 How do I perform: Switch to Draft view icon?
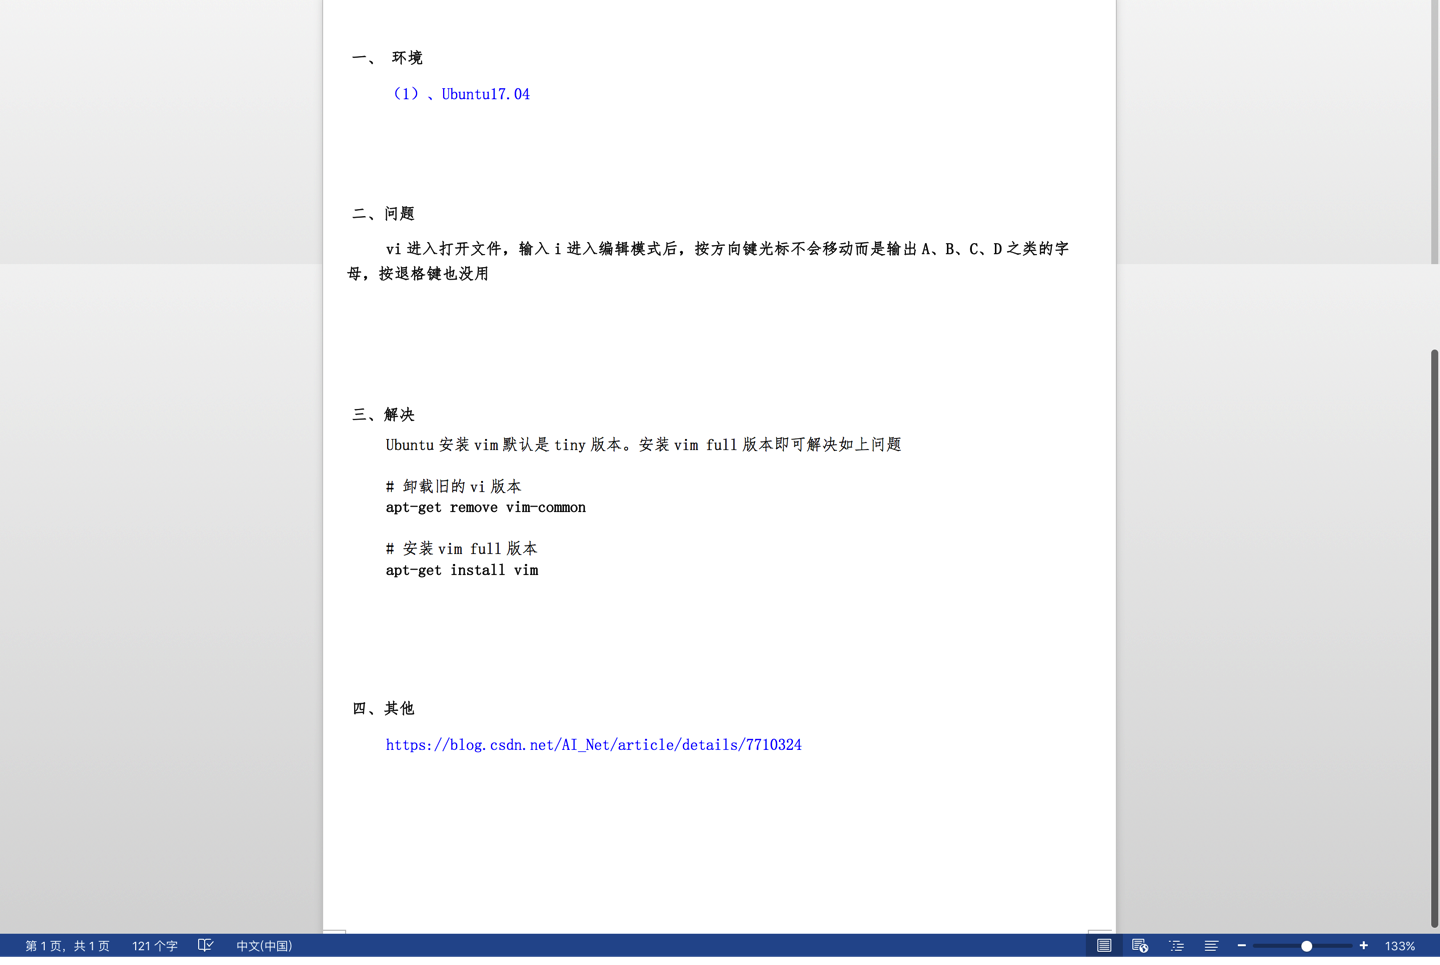click(x=1211, y=945)
